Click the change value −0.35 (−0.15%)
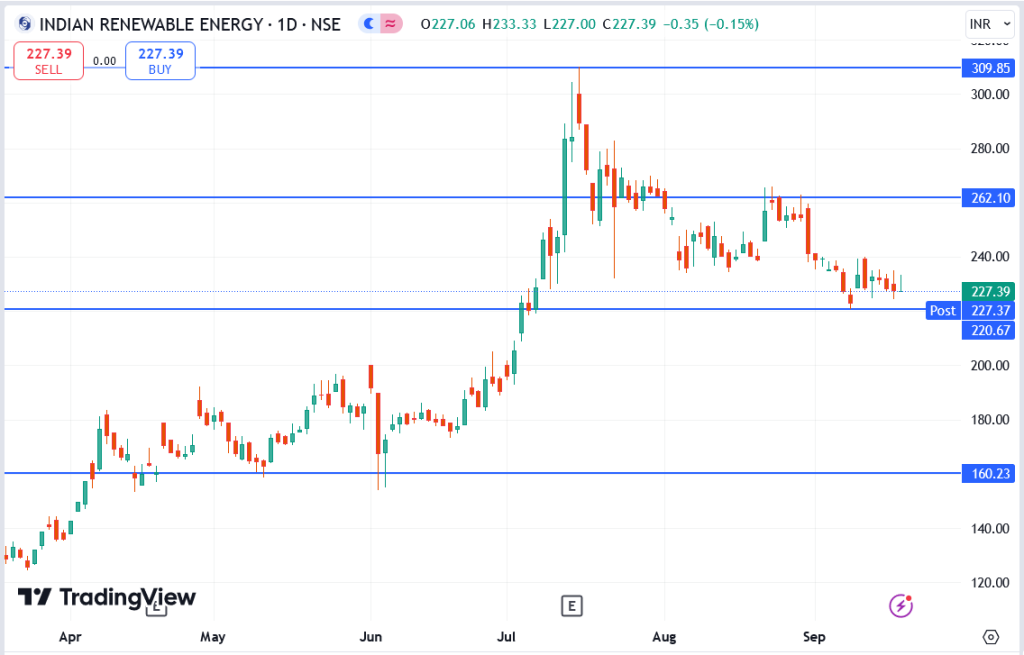This screenshot has width=1024, height=655. [x=711, y=25]
